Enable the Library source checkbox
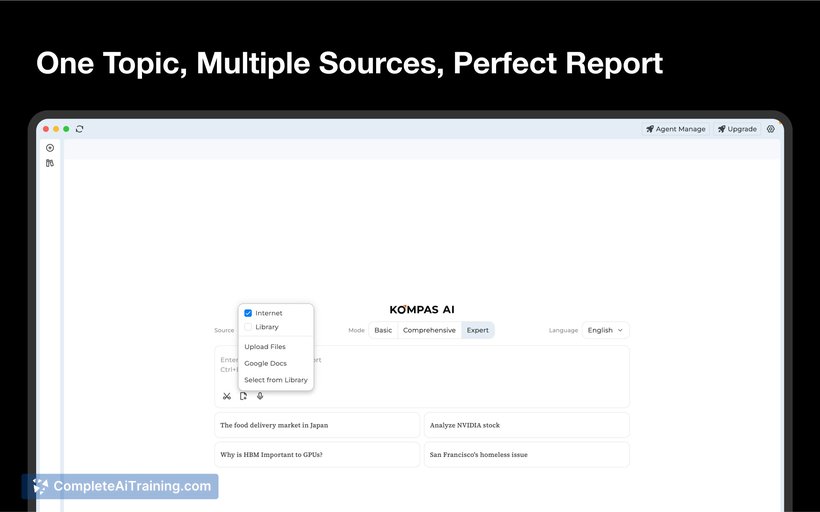 (x=248, y=327)
